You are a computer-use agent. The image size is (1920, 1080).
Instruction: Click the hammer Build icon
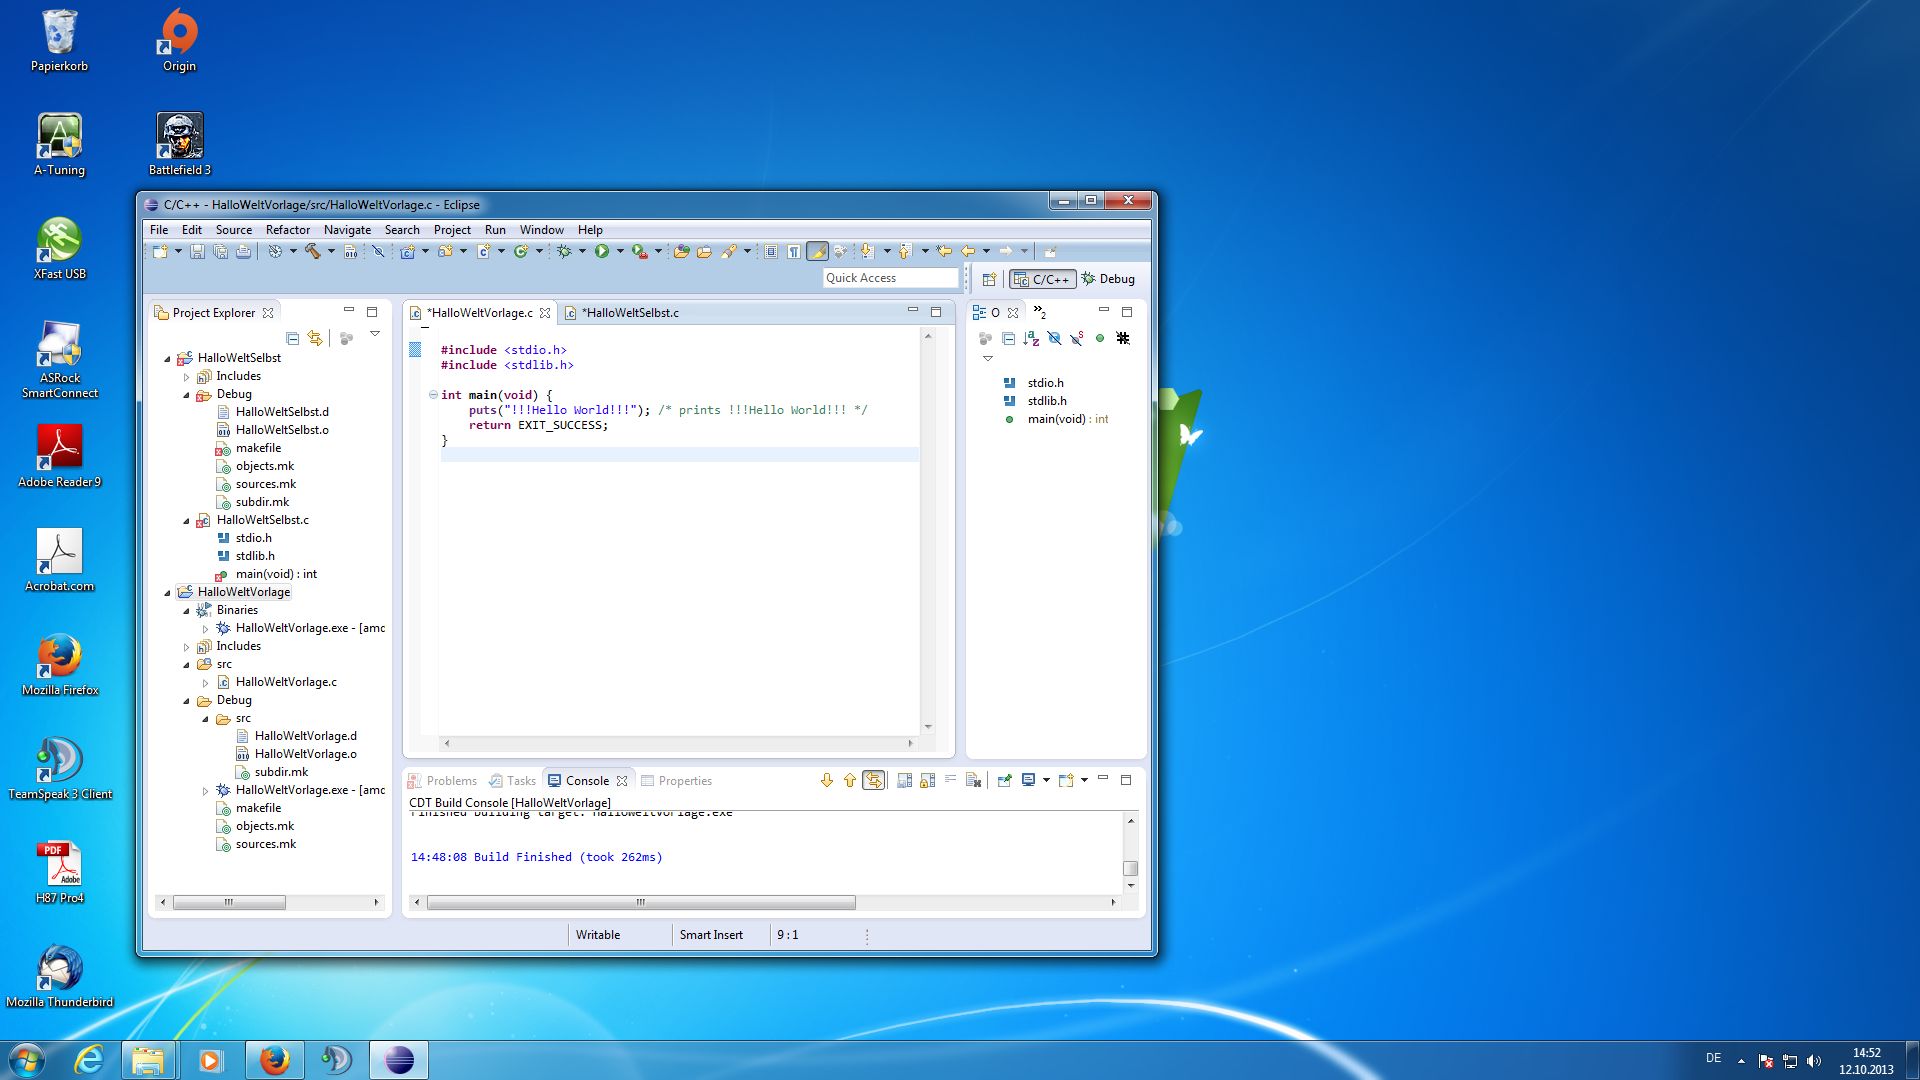pos(313,252)
